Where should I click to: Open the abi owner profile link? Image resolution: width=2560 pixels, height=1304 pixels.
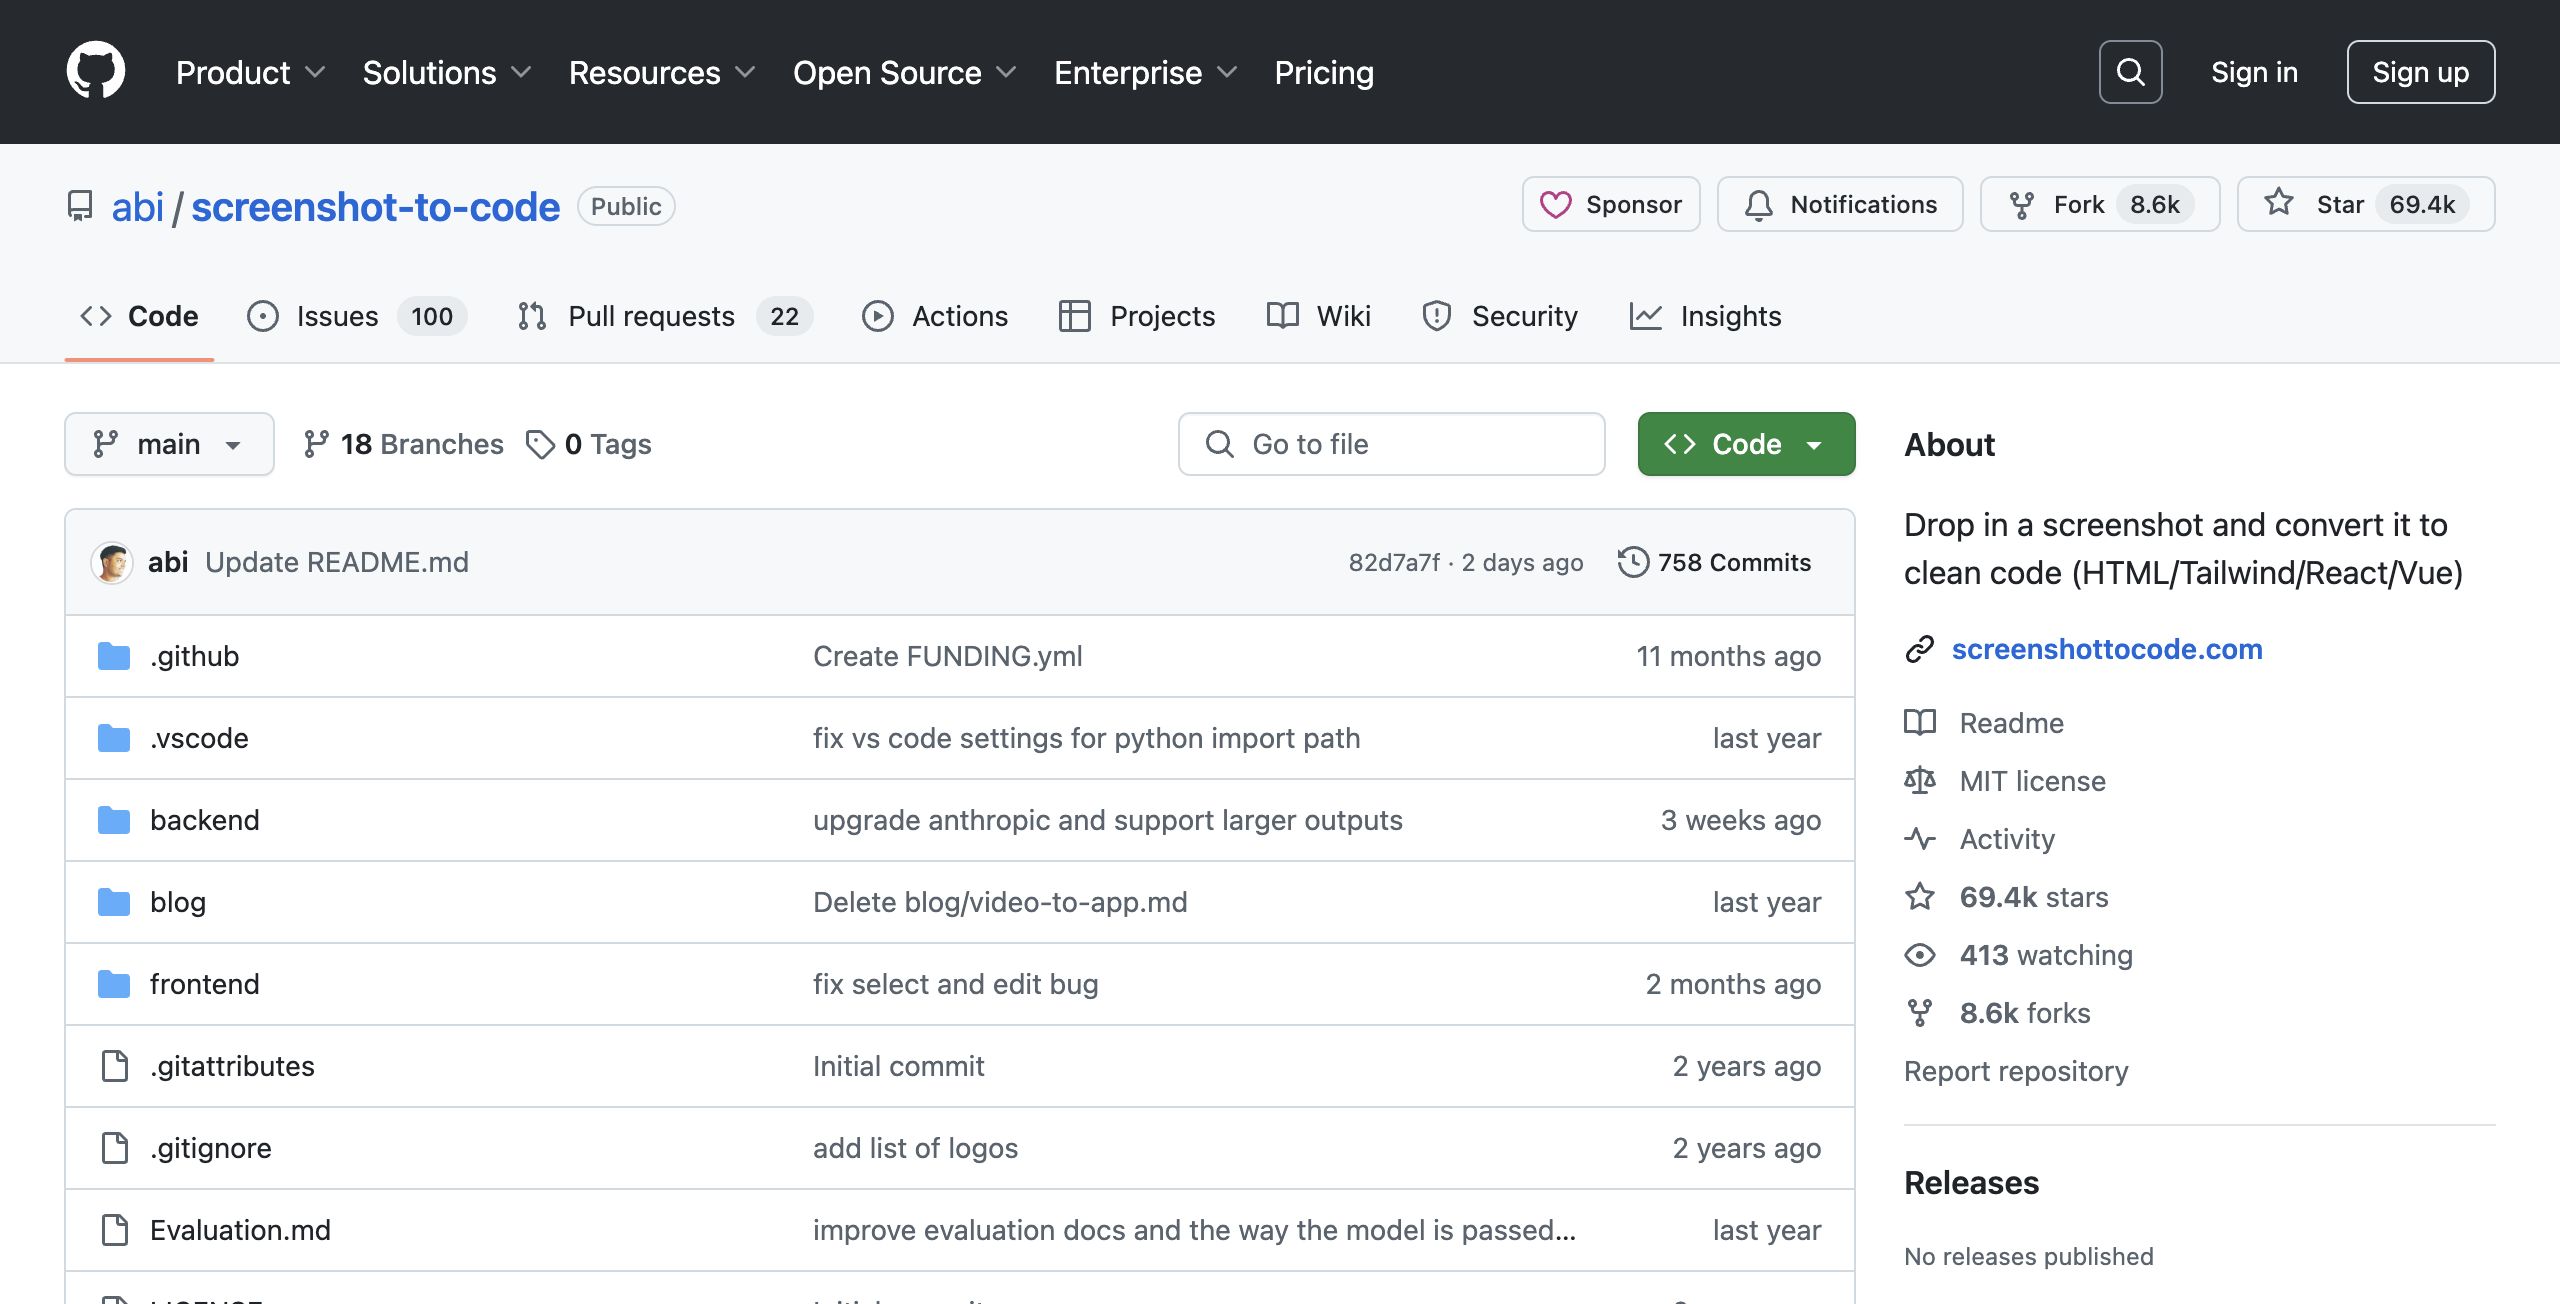tap(137, 207)
